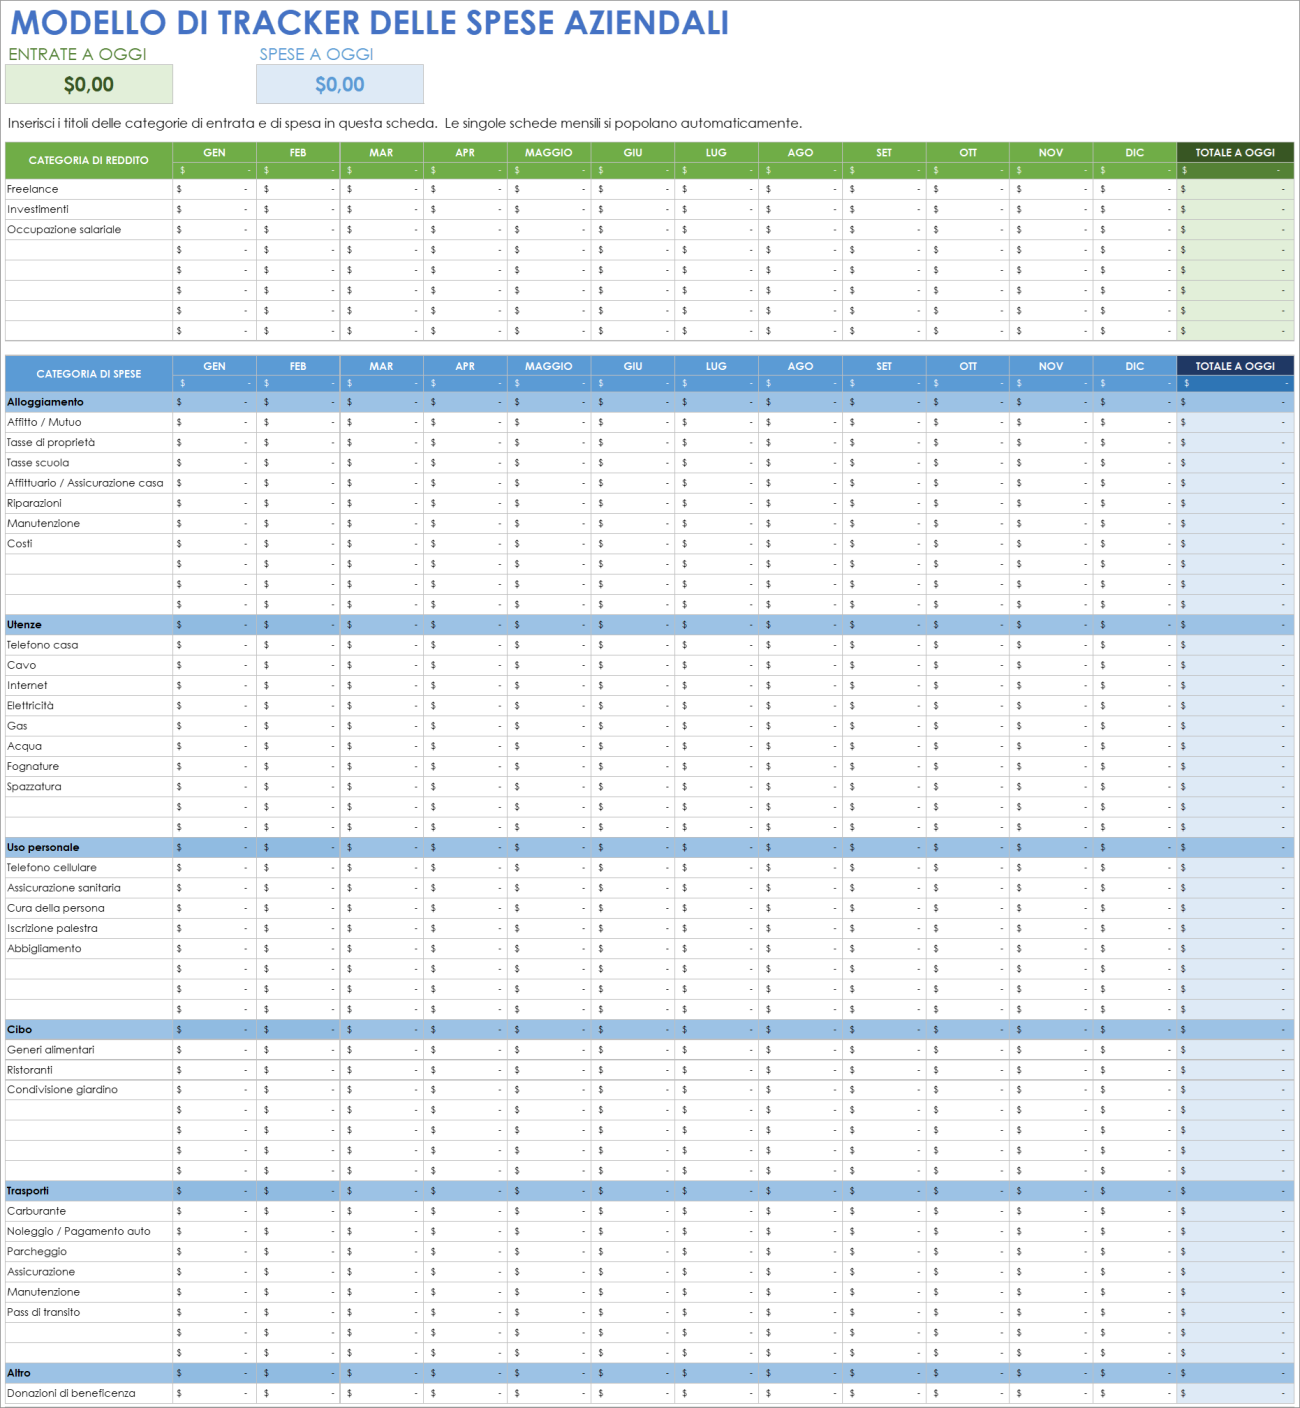The height and width of the screenshot is (1408, 1300).
Task: Select the ENTRATE A OGGI total cell
Action: (89, 85)
